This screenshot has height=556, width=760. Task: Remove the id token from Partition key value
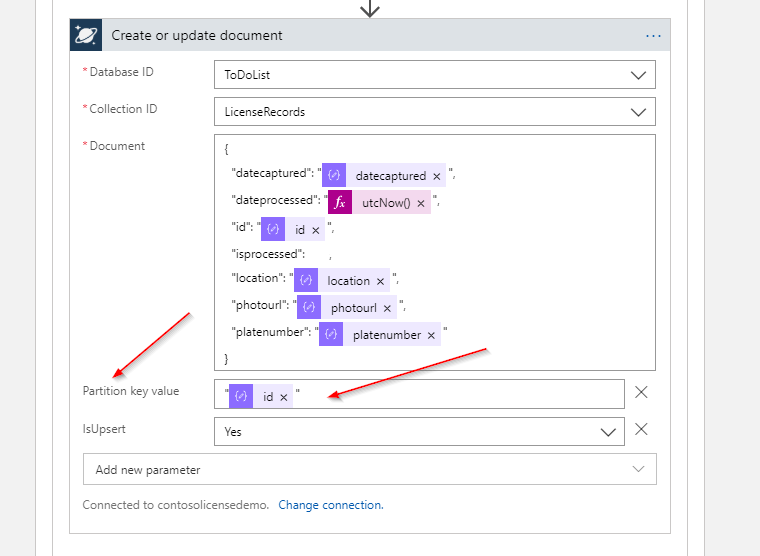coord(284,397)
